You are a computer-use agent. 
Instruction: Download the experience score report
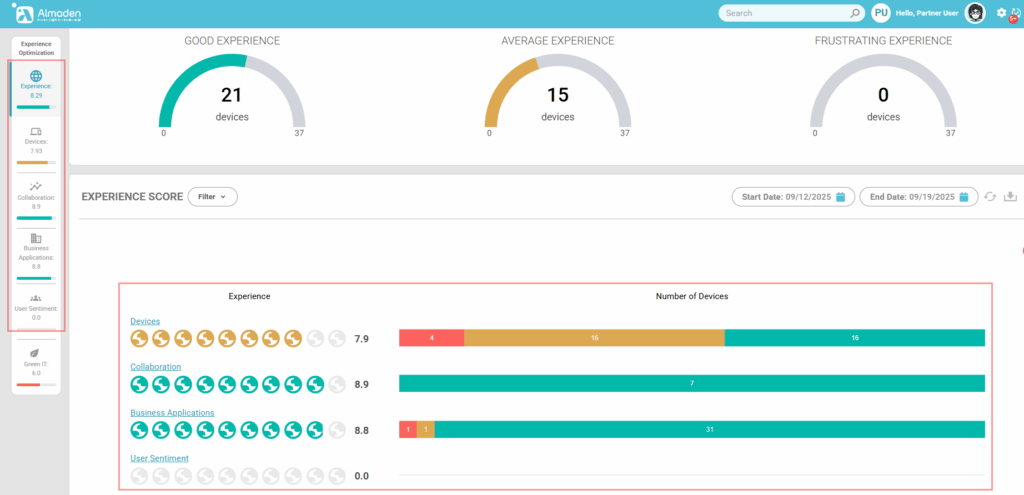[x=1010, y=197]
